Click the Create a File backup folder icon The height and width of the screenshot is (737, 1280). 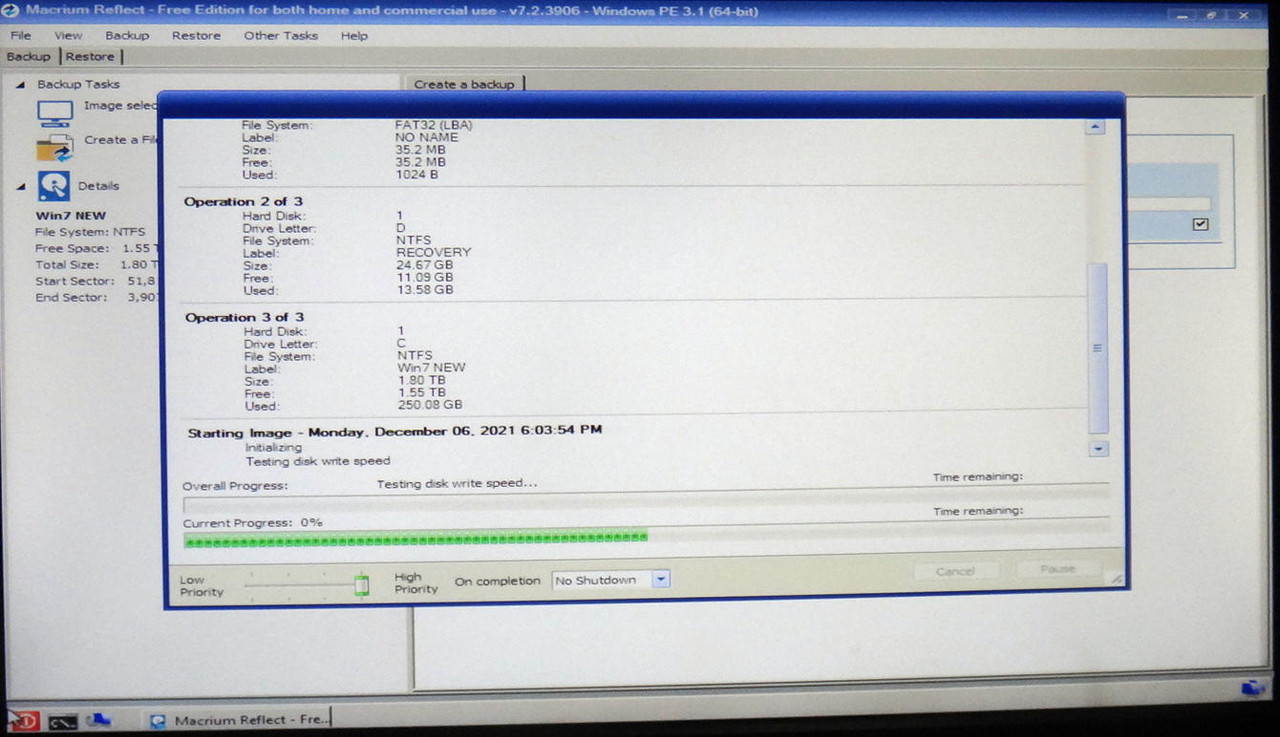[55, 147]
